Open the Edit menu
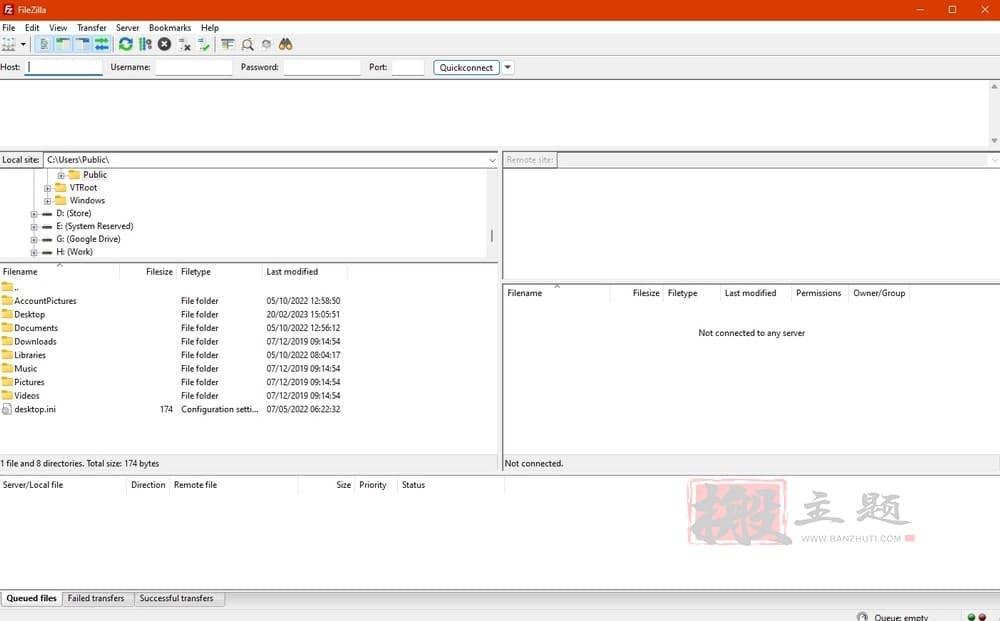Image resolution: width=1000 pixels, height=621 pixels. click(32, 27)
